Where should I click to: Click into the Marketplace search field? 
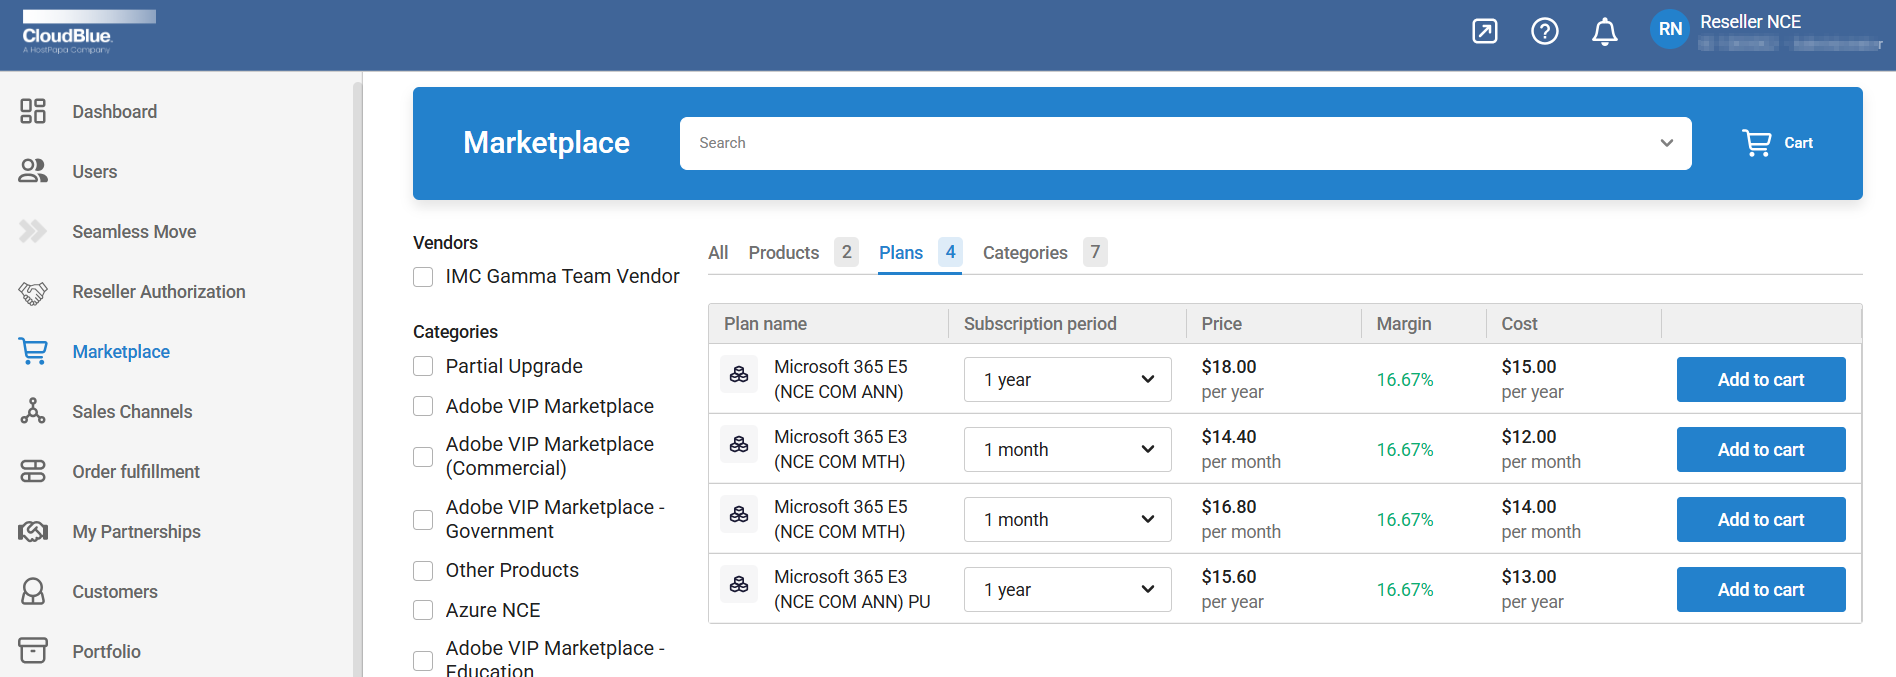(x=1160, y=143)
